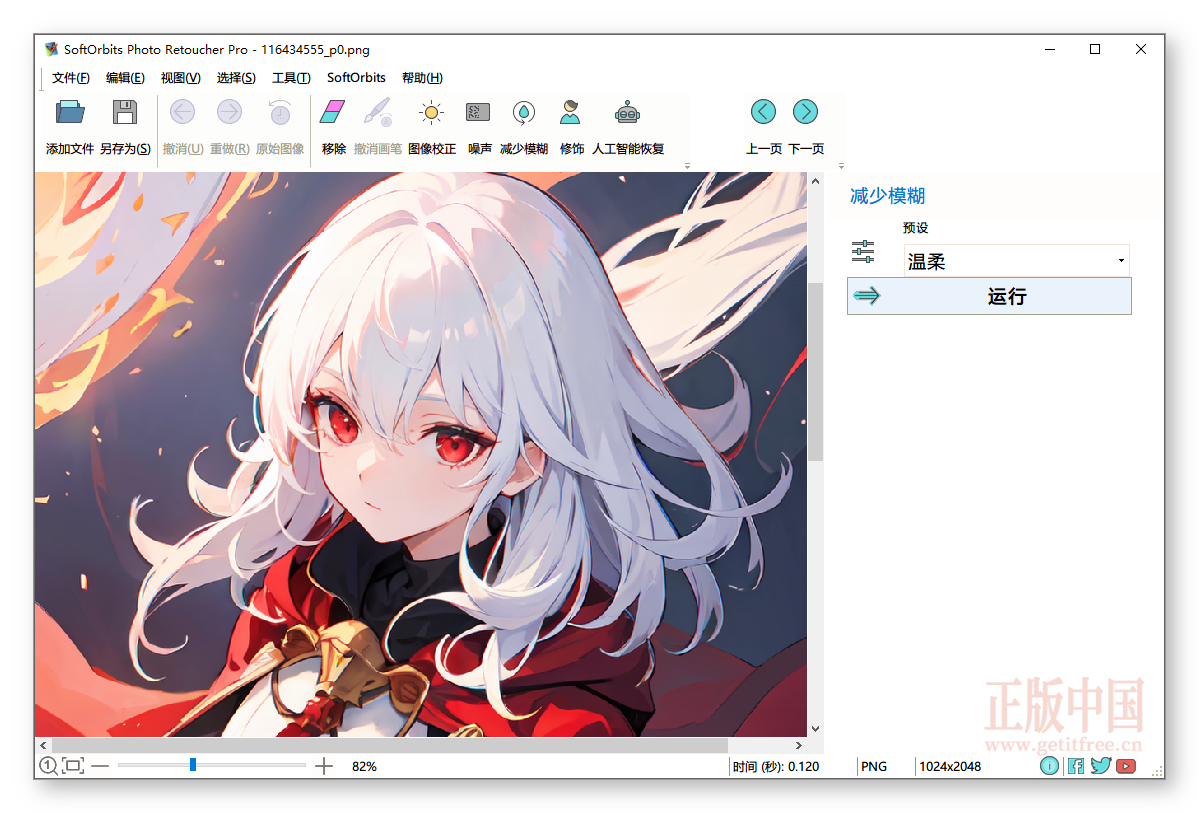The height and width of the screenshot is (813, 1199).
Task: Click the 添加文件 (add file) folder icon
Action: (70, 112)
